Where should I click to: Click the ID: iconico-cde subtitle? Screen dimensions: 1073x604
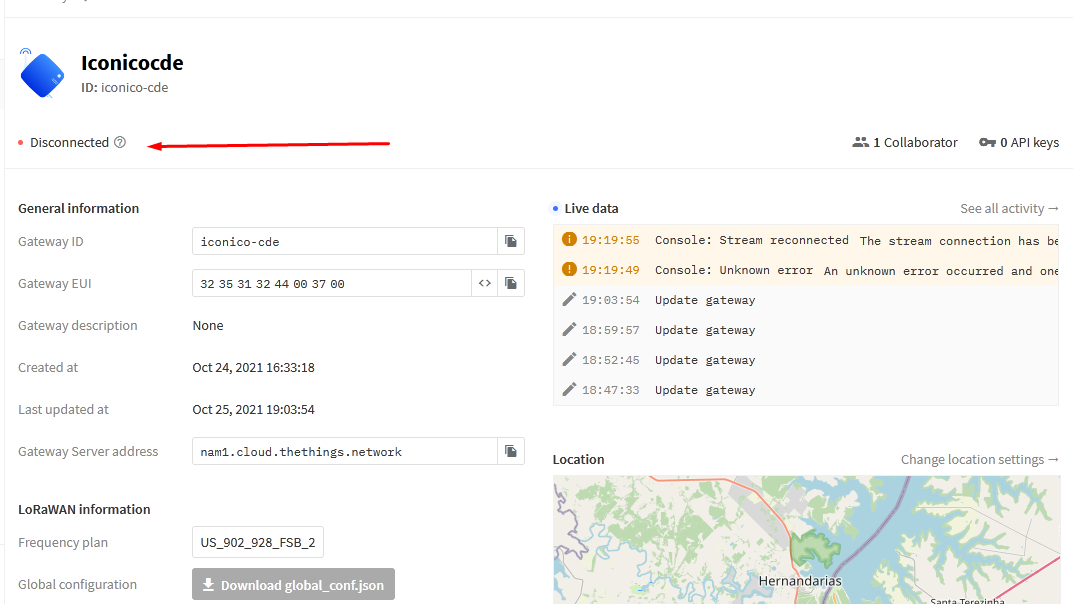125,88
